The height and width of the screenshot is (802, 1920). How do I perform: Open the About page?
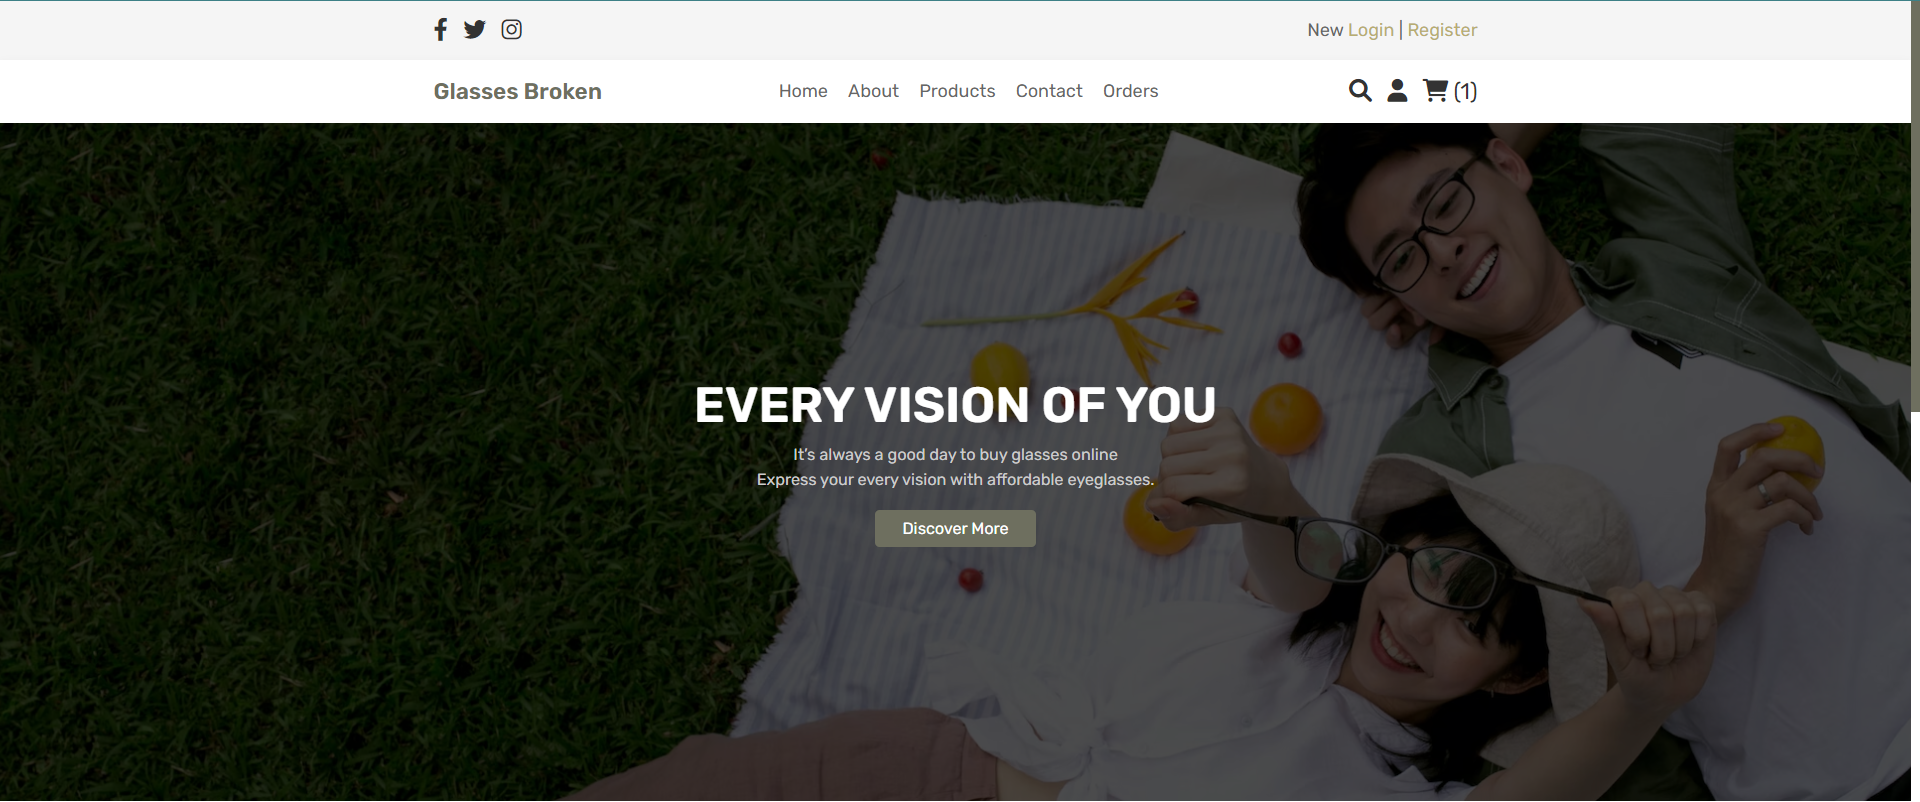(x=873, y=91)
